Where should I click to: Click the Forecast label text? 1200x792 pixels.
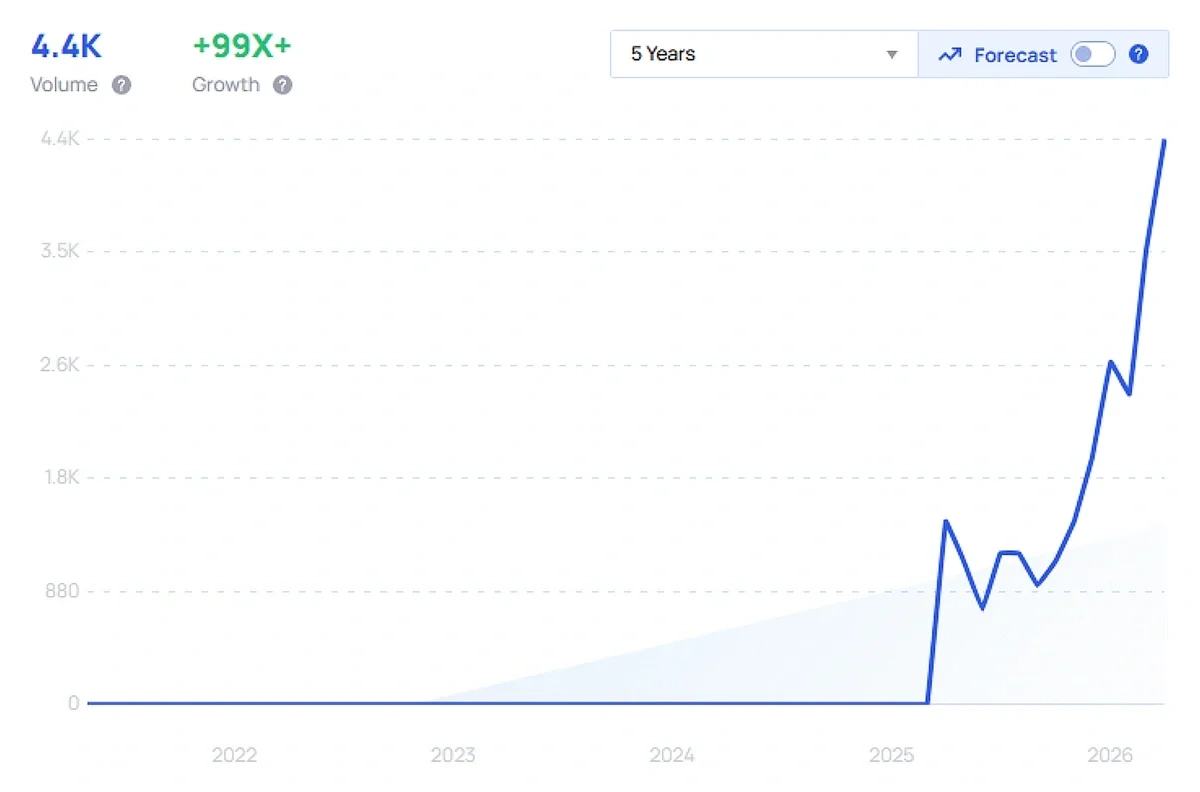coord(1015,55)
